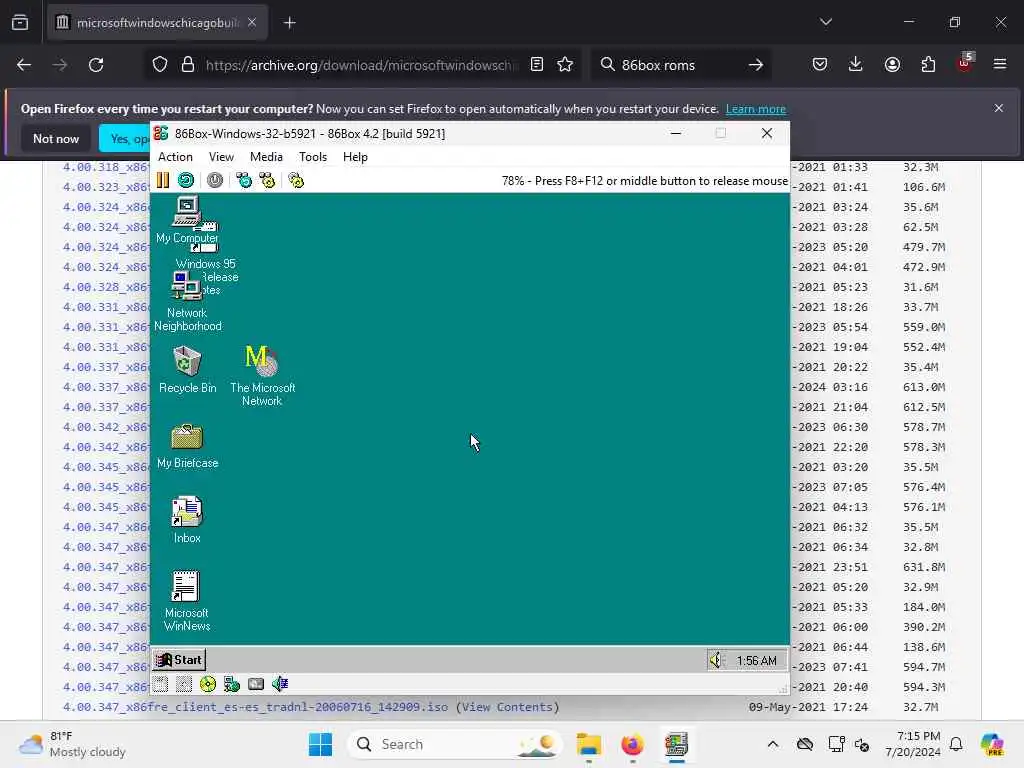Viewport: 1024px width, 768px height.
Task: Open a new Firefox tab
Action: tap(289, 23)
